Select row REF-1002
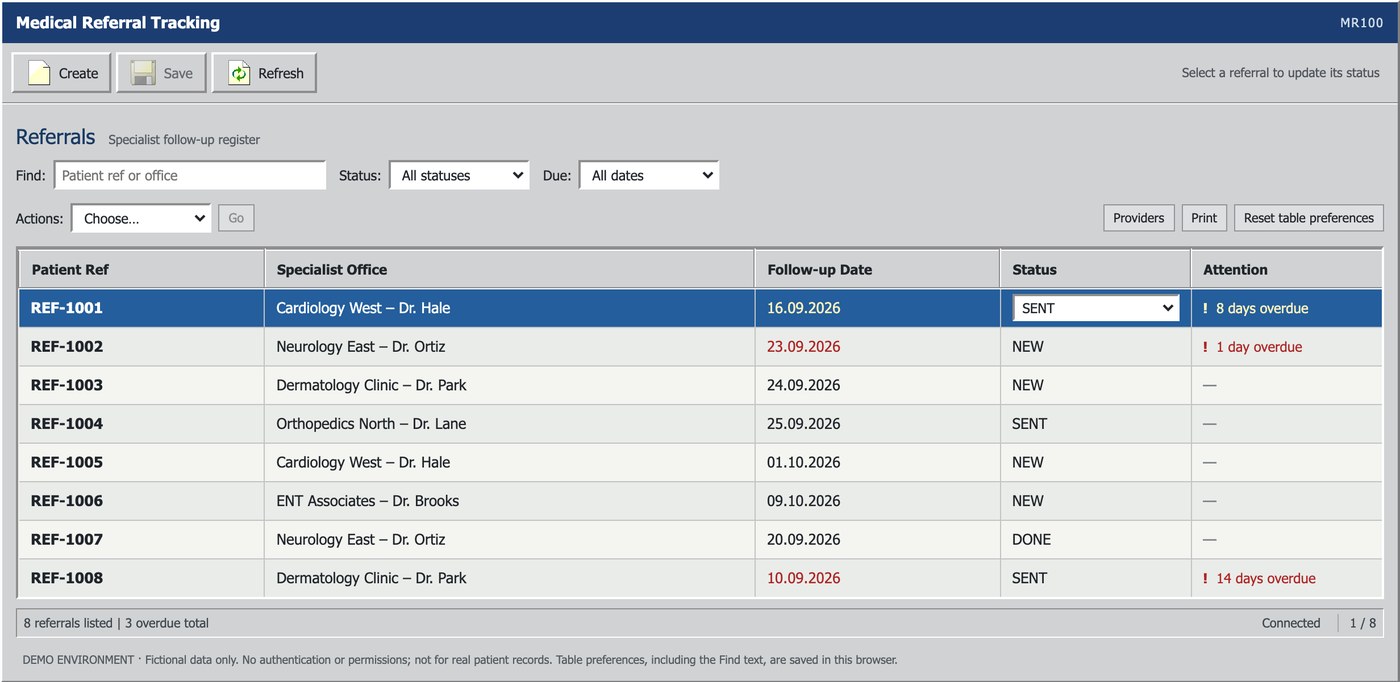This screenshot has width=1400, height=682. (x=700, y=347)
